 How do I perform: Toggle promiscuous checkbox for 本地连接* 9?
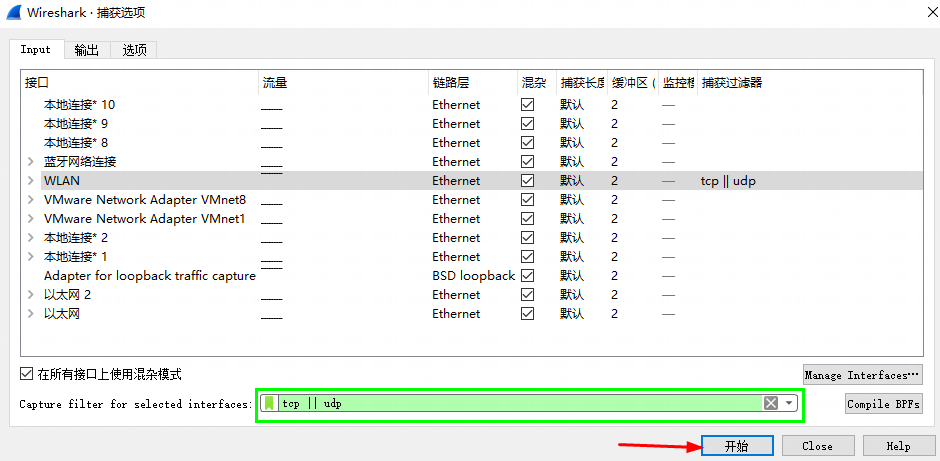[x=528, y=124]
